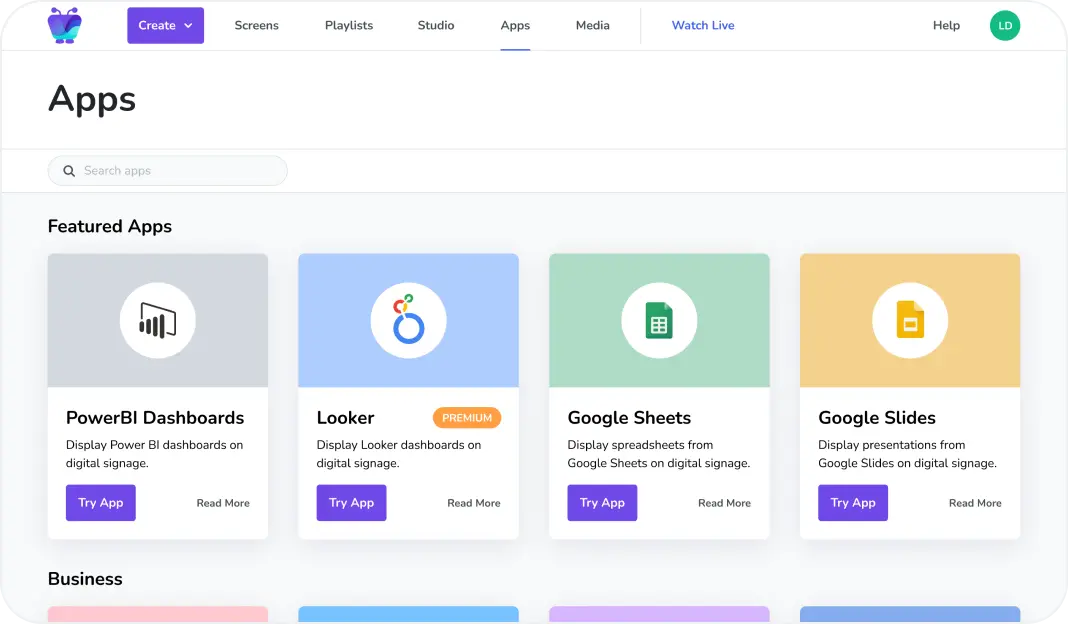Select the Apps tab
1068x624 pixels.
(515, 25)
